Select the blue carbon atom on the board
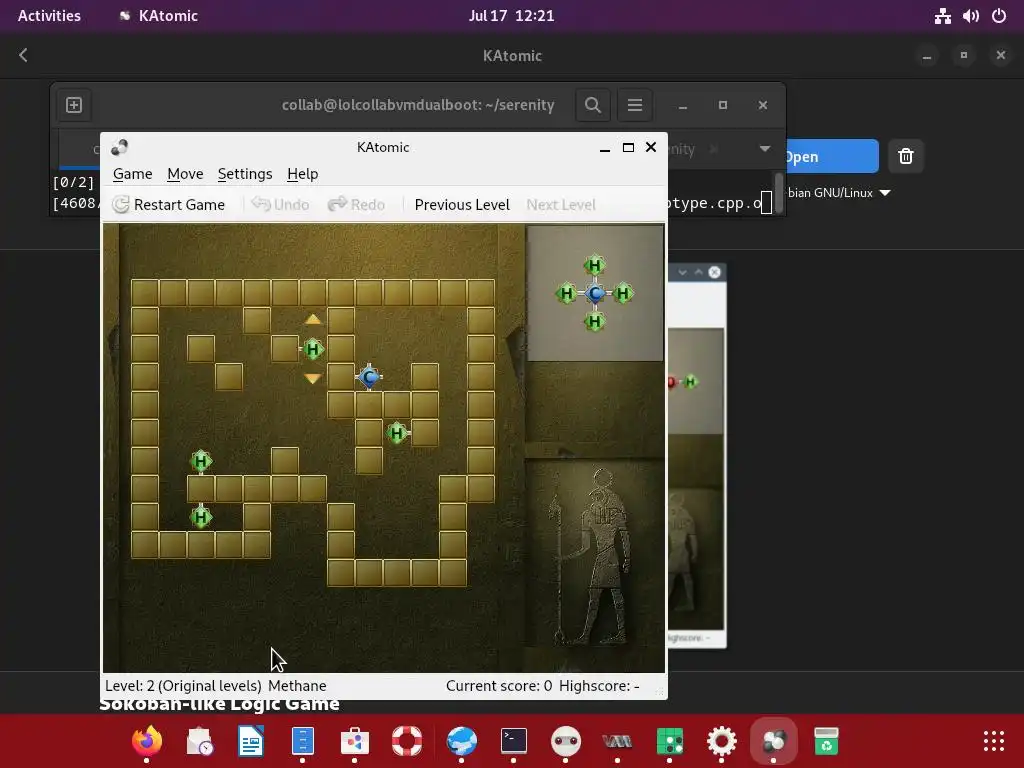Image resolution: width=1024 pixels, height=768 pixels. coord(369,377)
